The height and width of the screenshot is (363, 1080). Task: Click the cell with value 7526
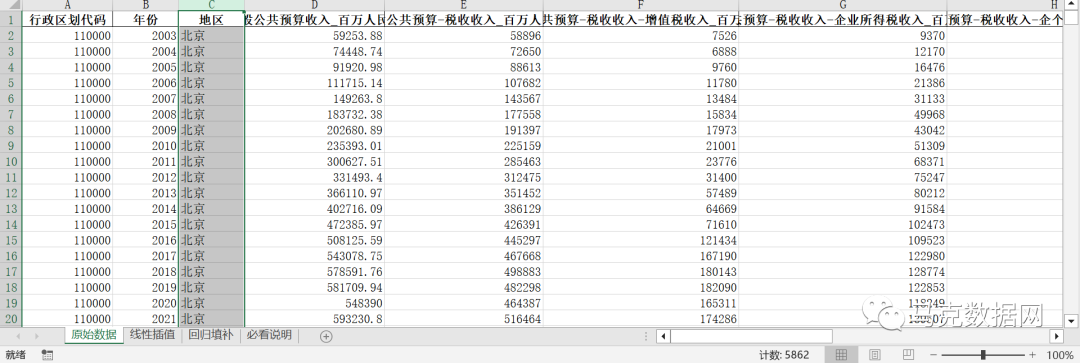coord(641,35)
